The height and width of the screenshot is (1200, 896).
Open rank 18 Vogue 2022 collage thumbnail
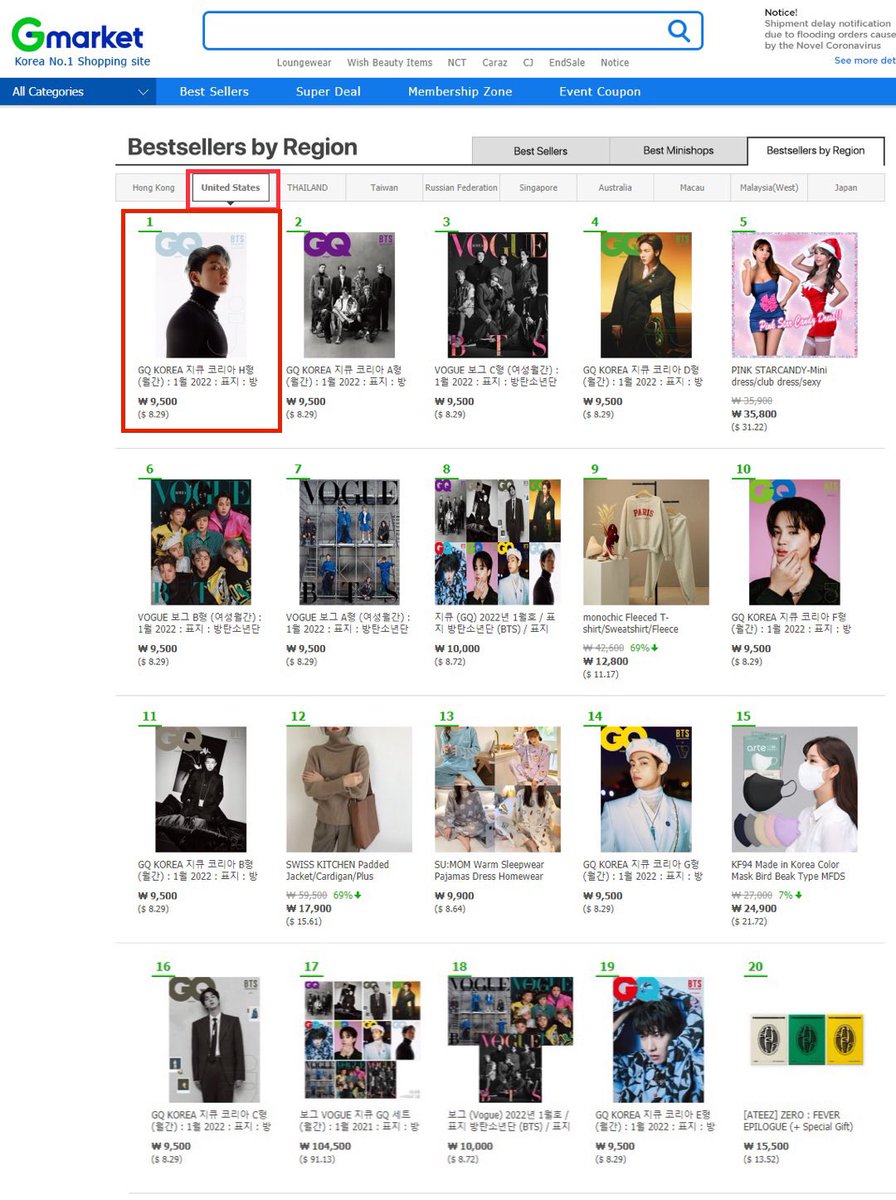click(x=510, y=1039)
